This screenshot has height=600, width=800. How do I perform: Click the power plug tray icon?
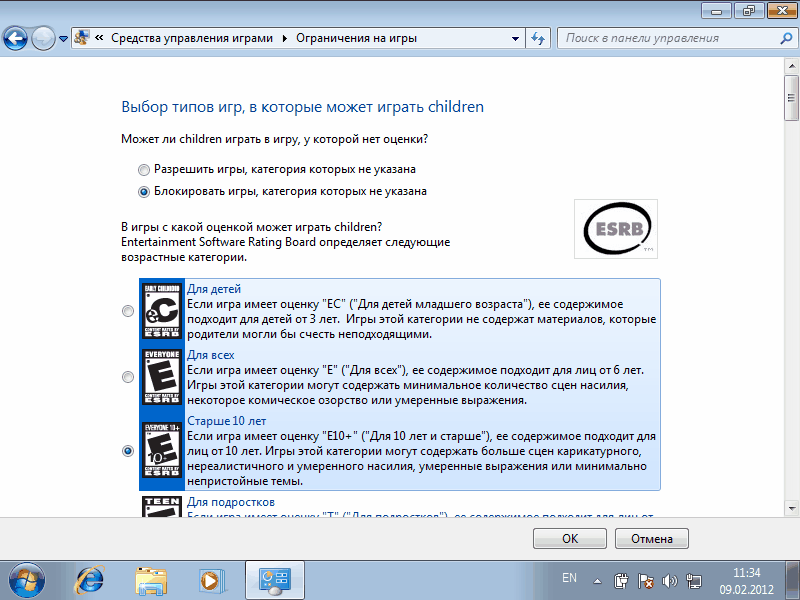[x=621, y=581]
